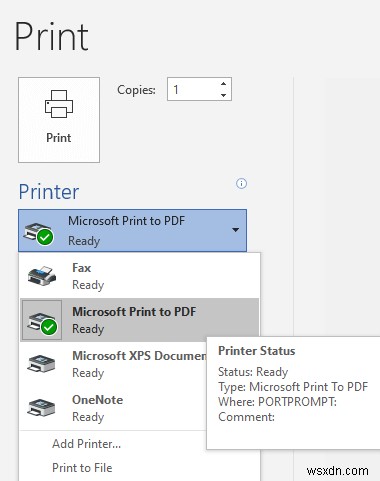Click the Printer section heading

tap(49, 192)
